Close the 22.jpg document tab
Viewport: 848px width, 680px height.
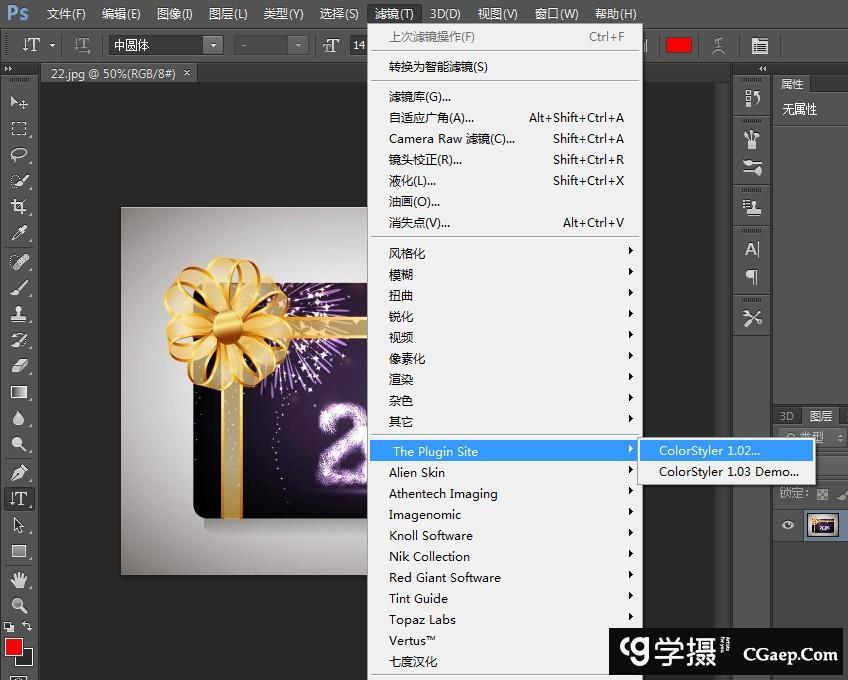pos(187,73)
